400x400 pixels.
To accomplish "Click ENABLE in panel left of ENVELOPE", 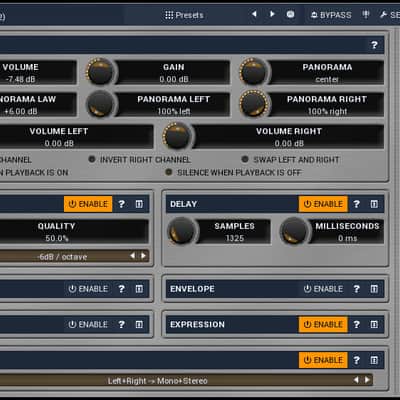I will [x=88, y=289].
